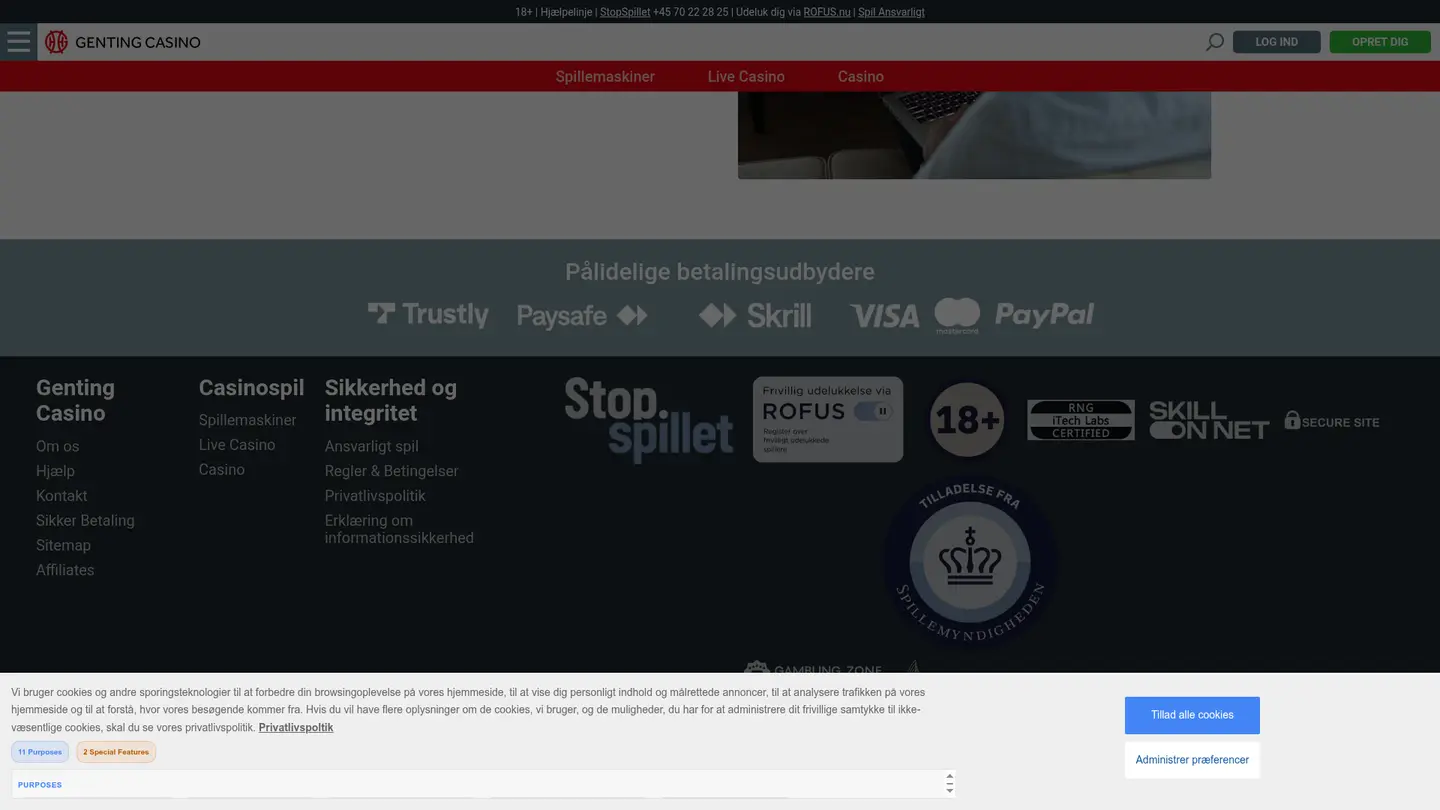Open Spillemaskiner link under Casinospil

click(x=247, y=420)
